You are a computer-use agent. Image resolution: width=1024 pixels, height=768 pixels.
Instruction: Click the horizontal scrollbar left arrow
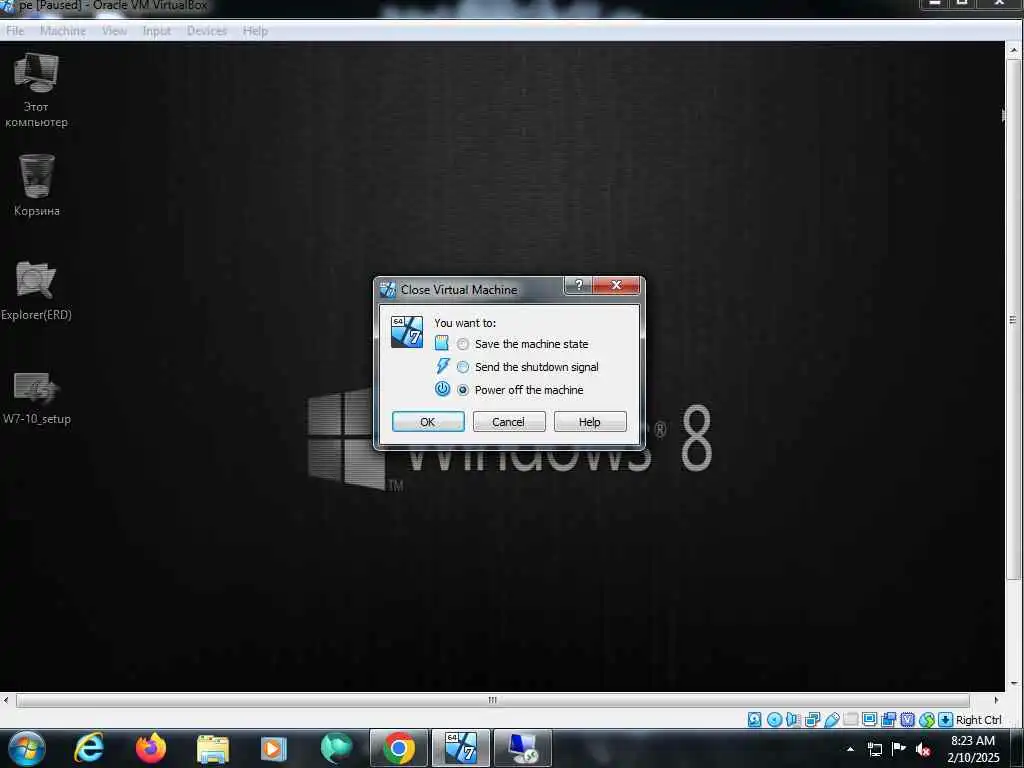pos(6,700)
